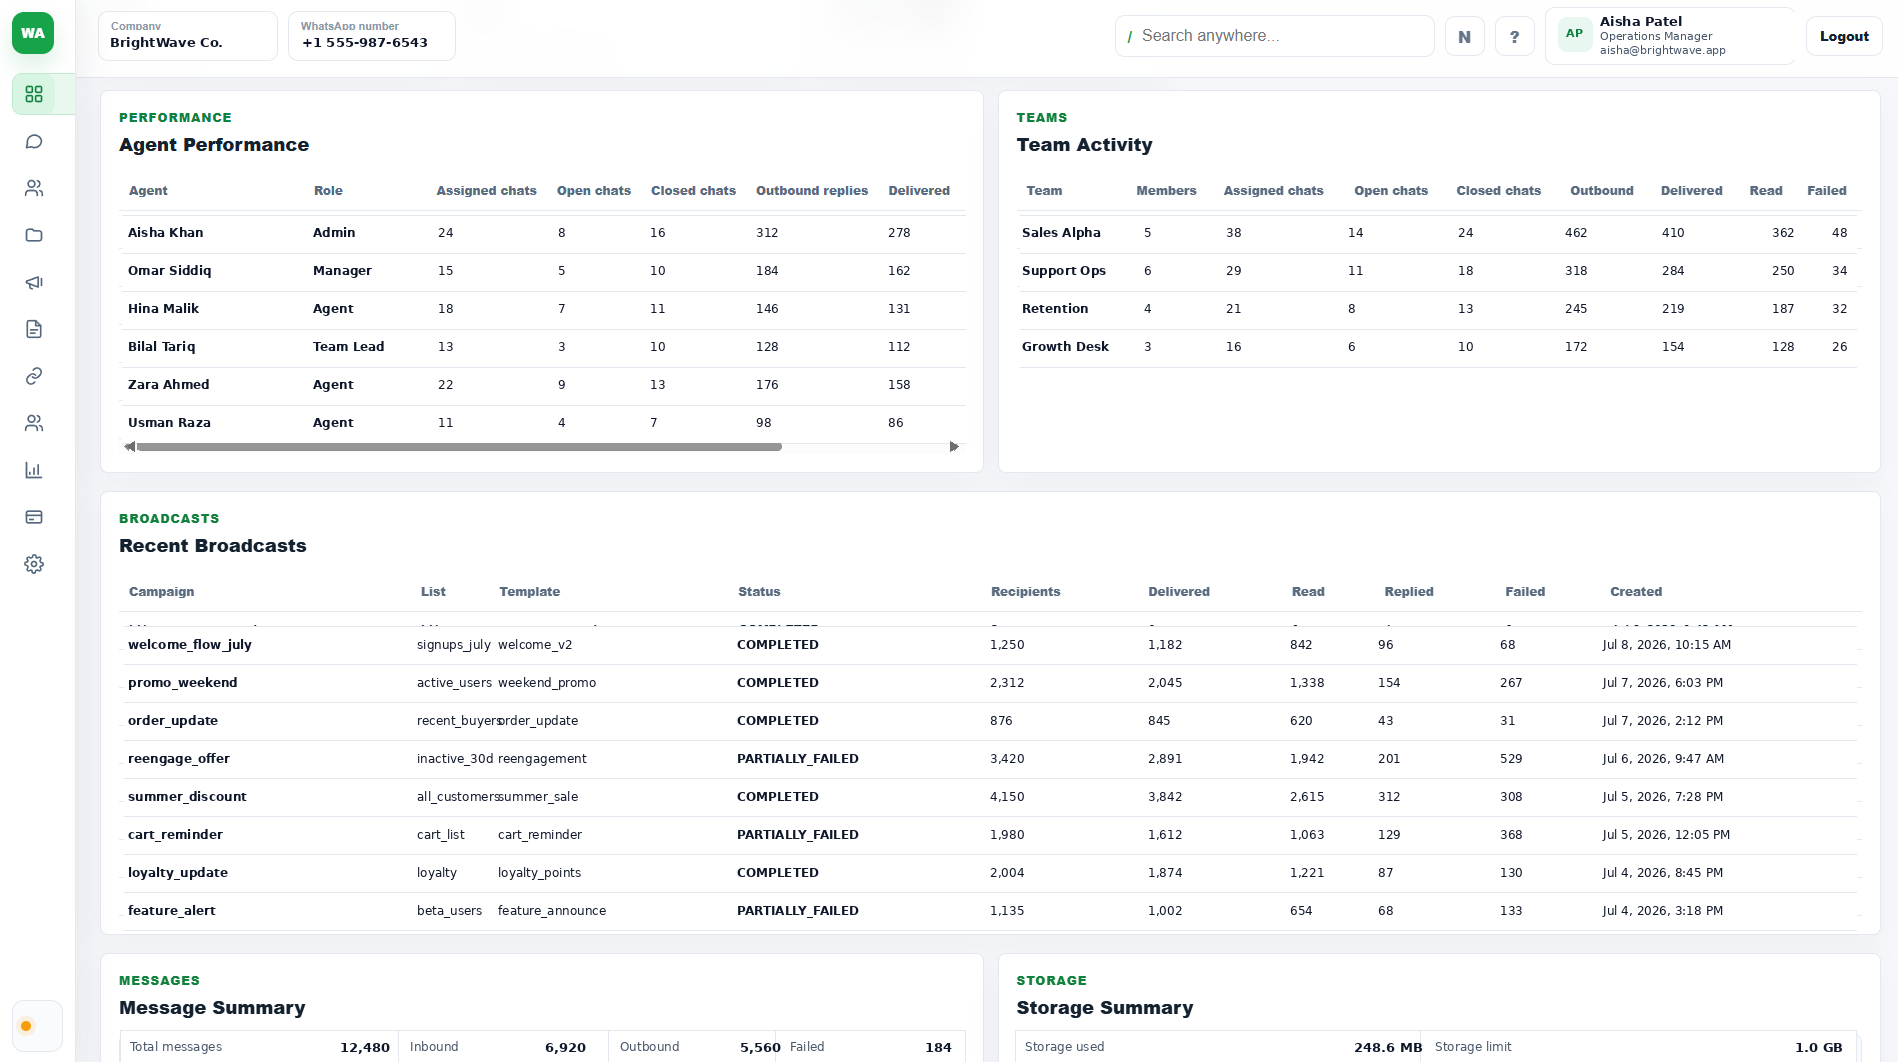Click the Storage limit 1.0 GB stat
The height and width of the screenshot is (1062, 1898).
coord(1639,1047)
